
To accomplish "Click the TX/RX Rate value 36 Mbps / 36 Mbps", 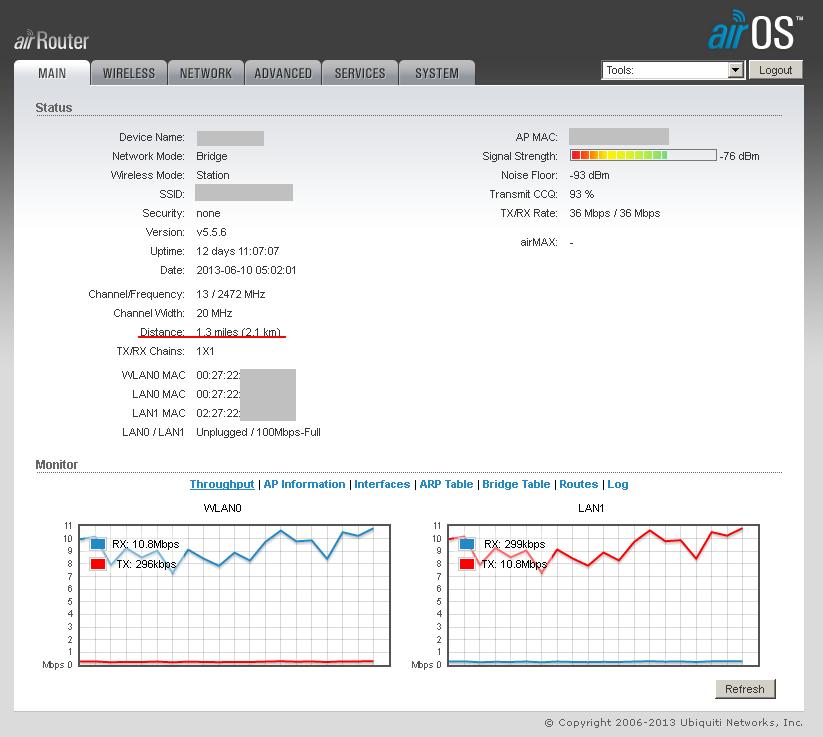I will click(615, 213).
